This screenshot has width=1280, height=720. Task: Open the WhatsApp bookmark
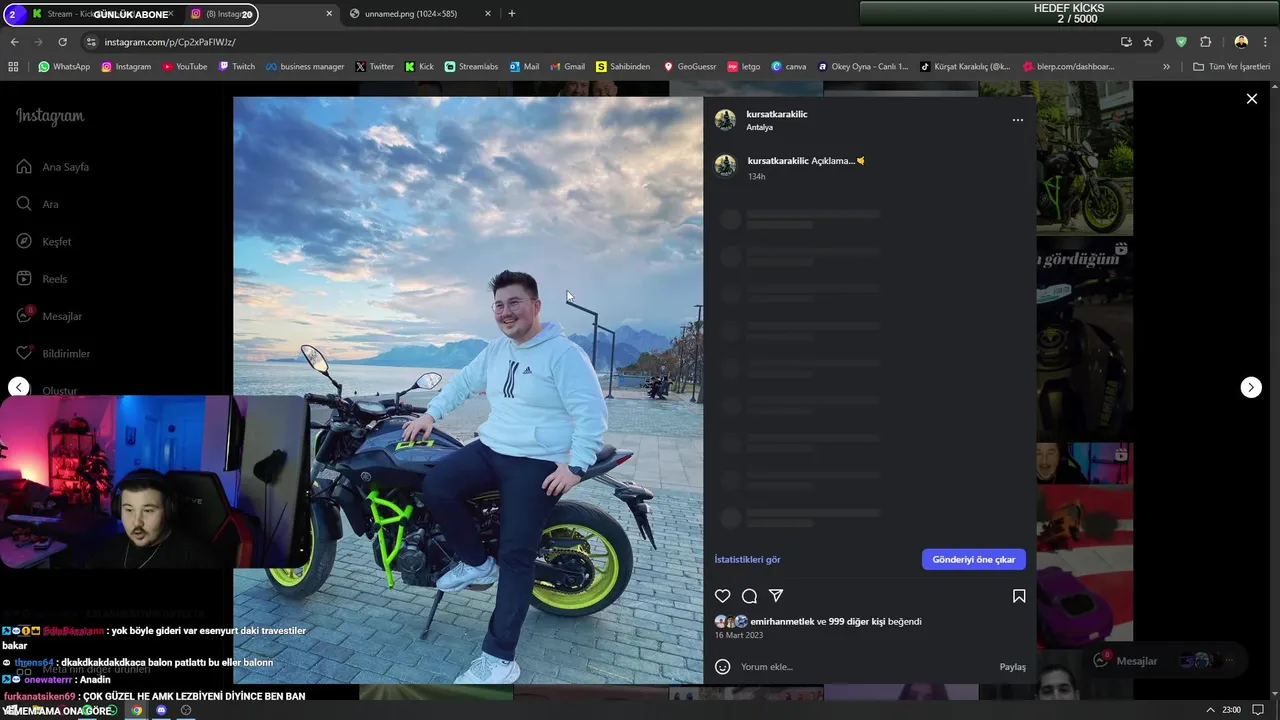[x=64, y=67]
